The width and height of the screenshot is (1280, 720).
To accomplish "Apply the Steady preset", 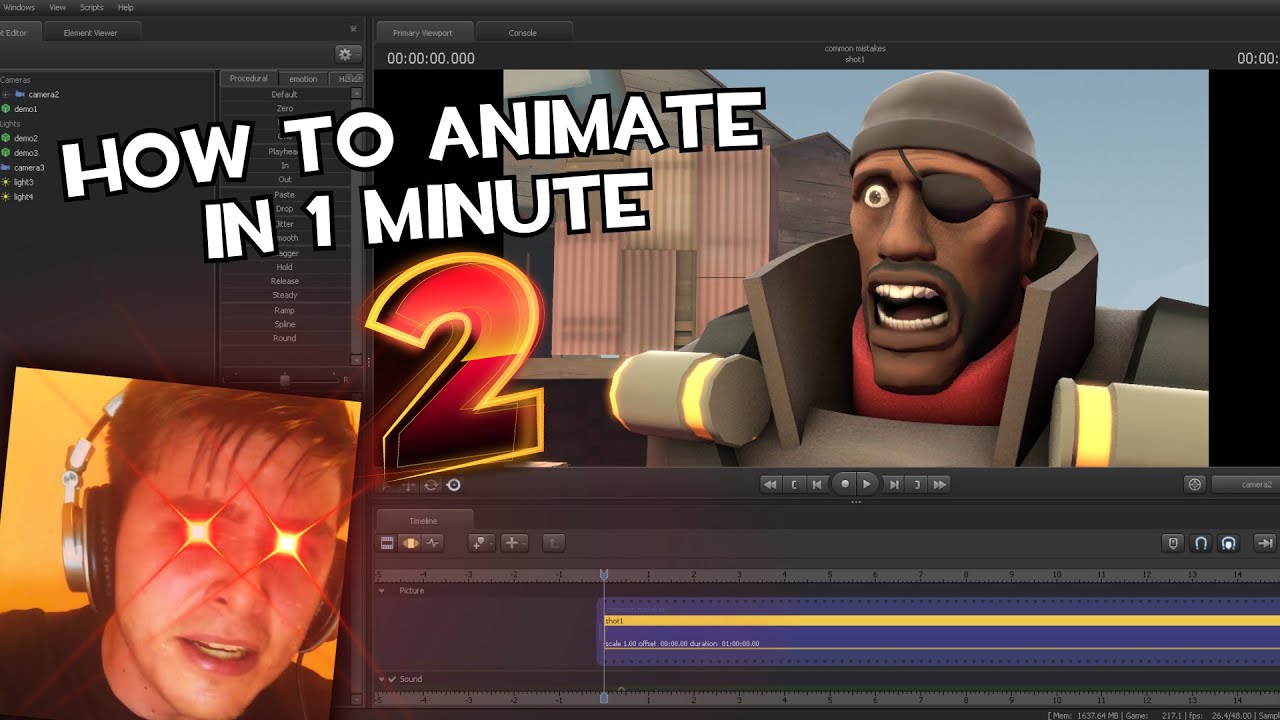I will pyautogui.click(x=284, y=295).
